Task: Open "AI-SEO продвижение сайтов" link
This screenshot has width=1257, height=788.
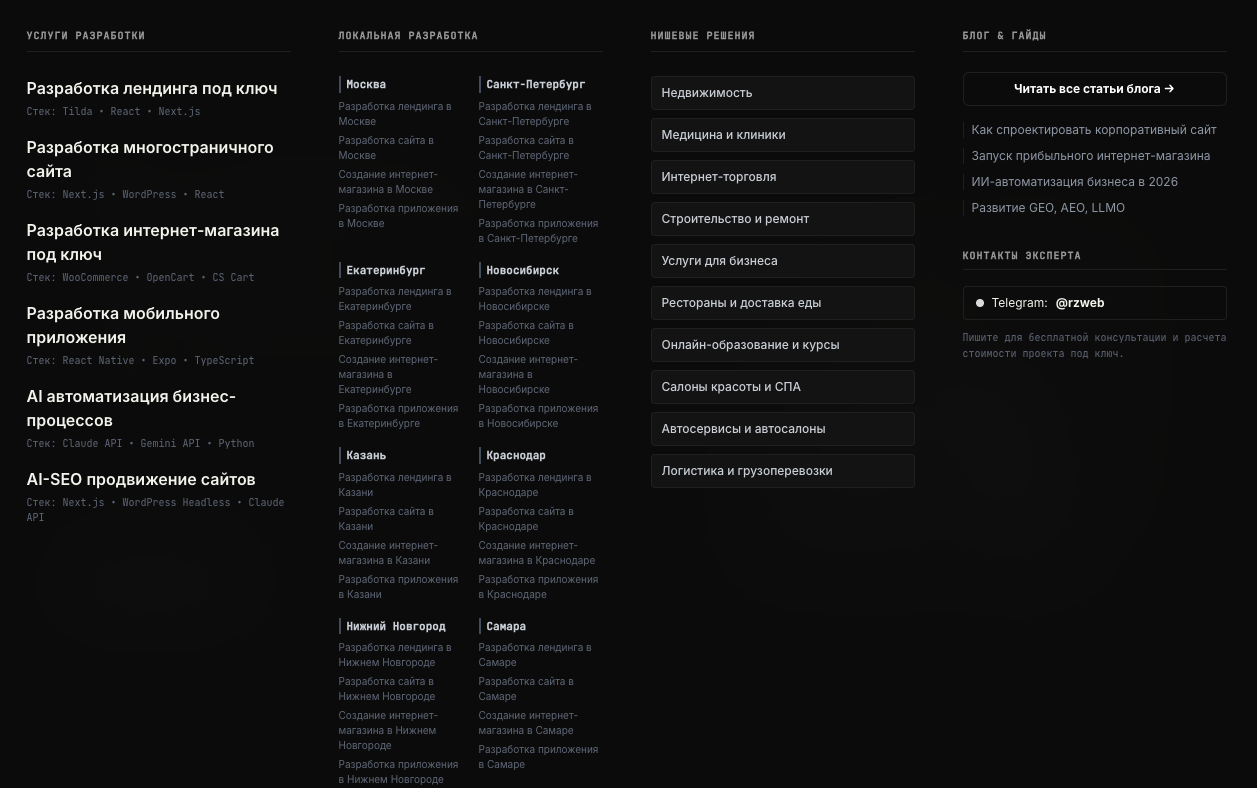Action: coord(141,479)
